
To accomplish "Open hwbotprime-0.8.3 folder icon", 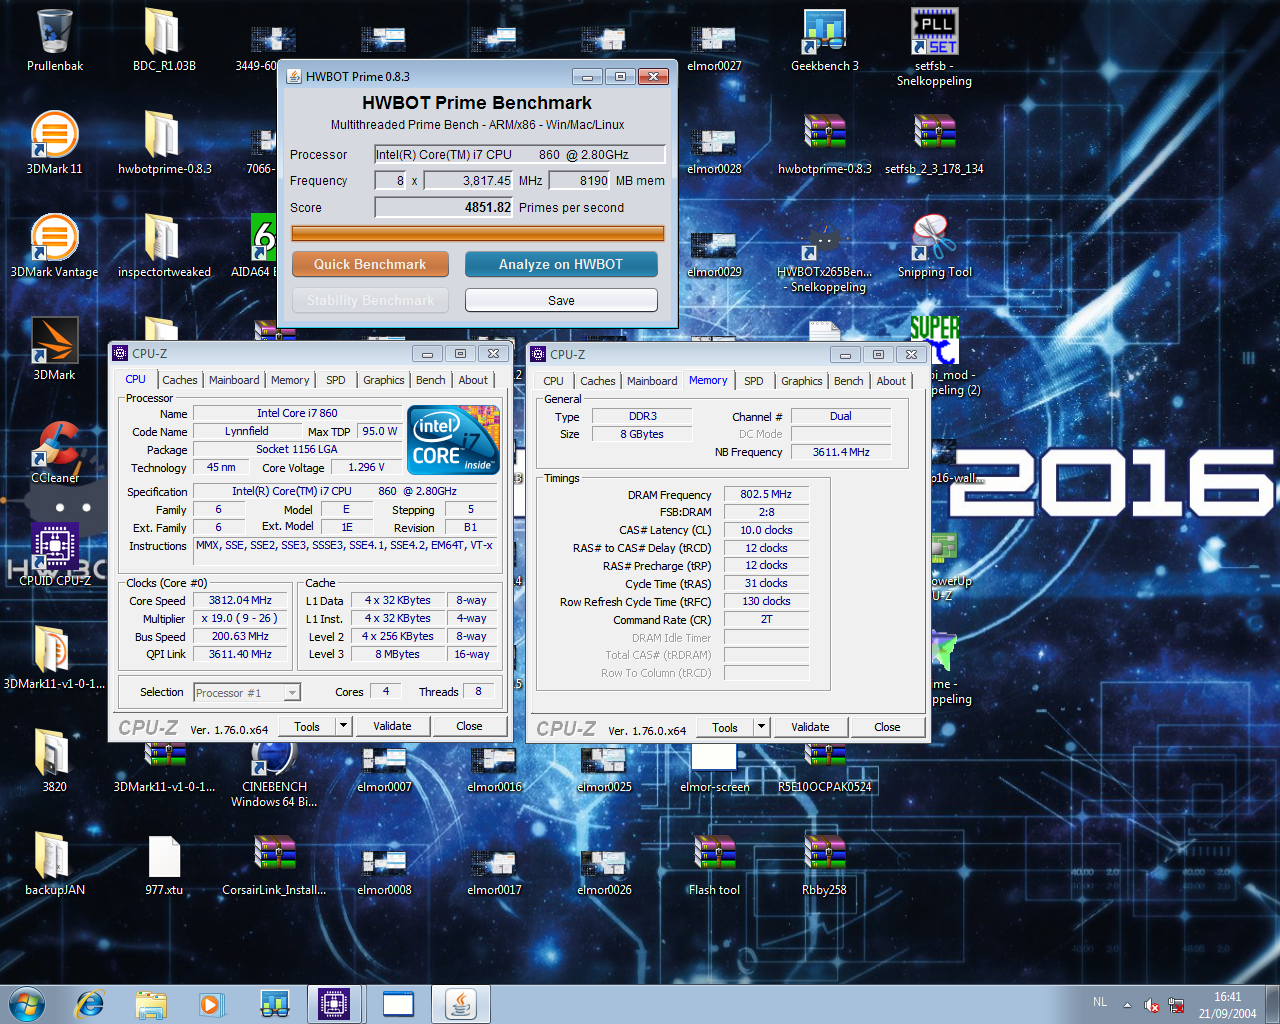I will point(164,143).
